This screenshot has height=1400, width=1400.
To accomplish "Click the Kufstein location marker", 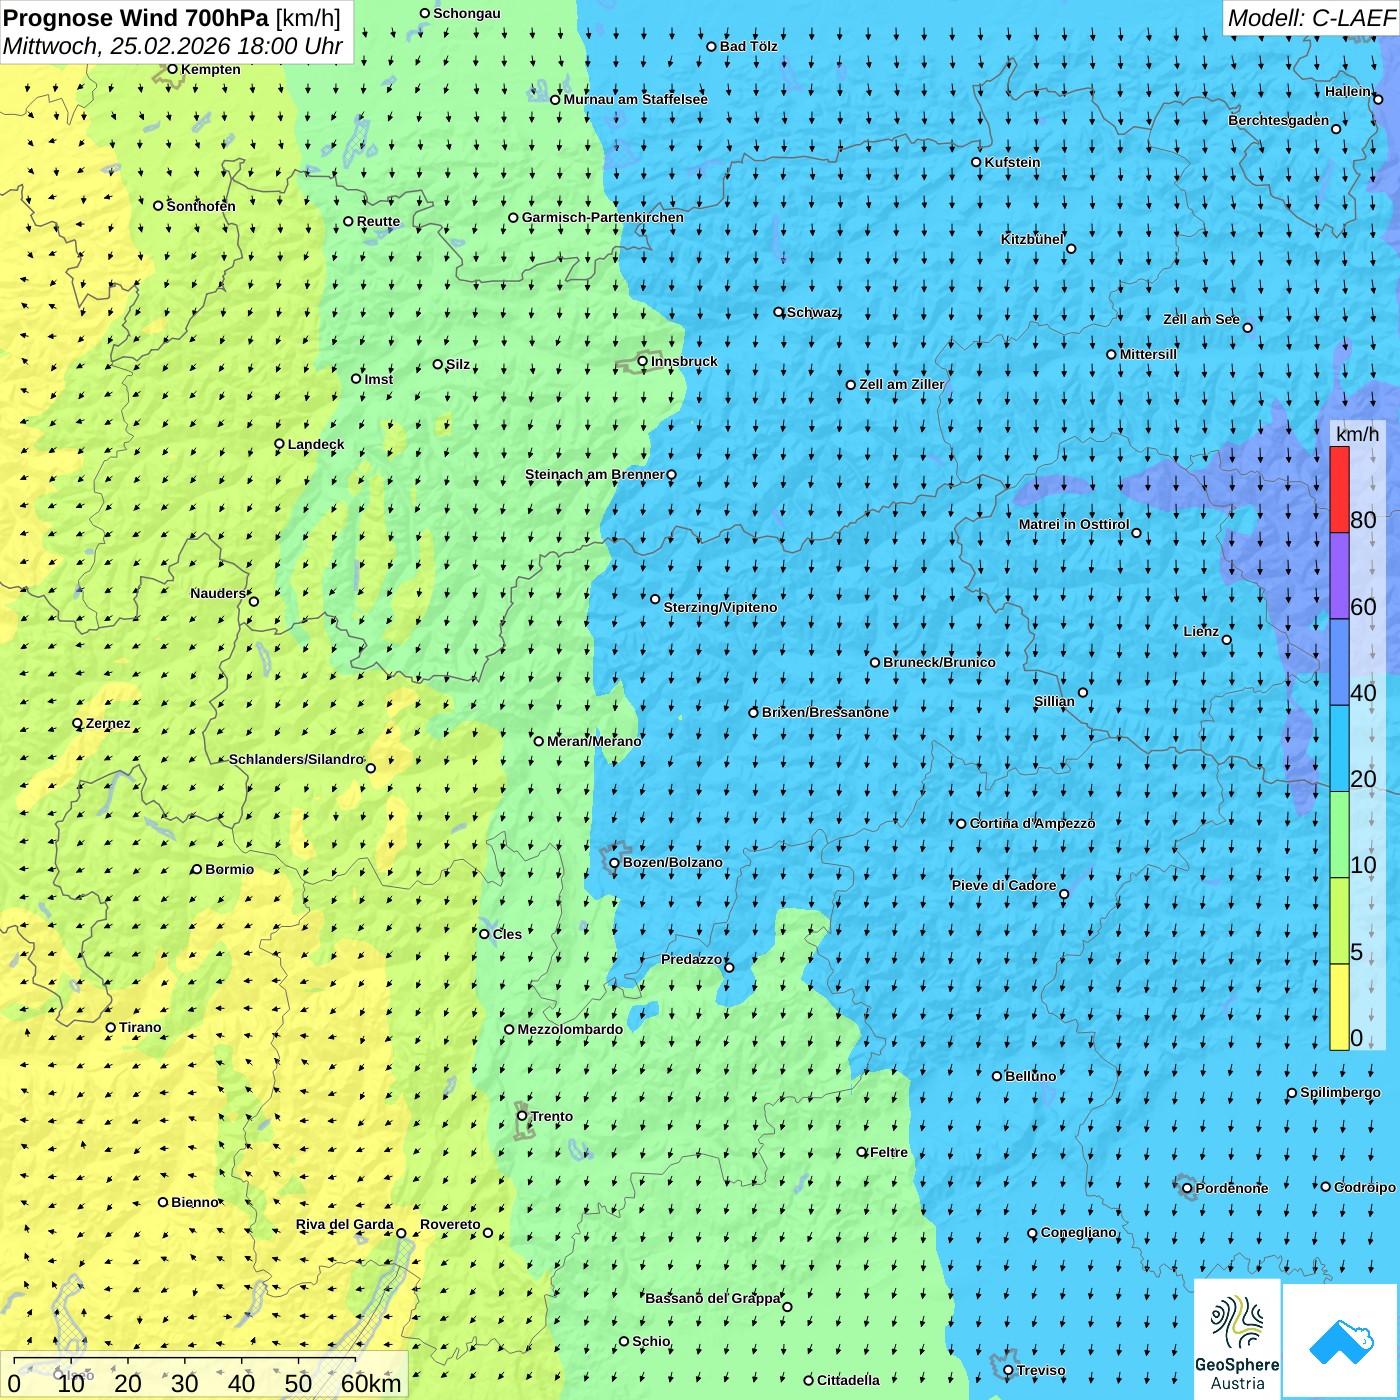I will 977,162.
